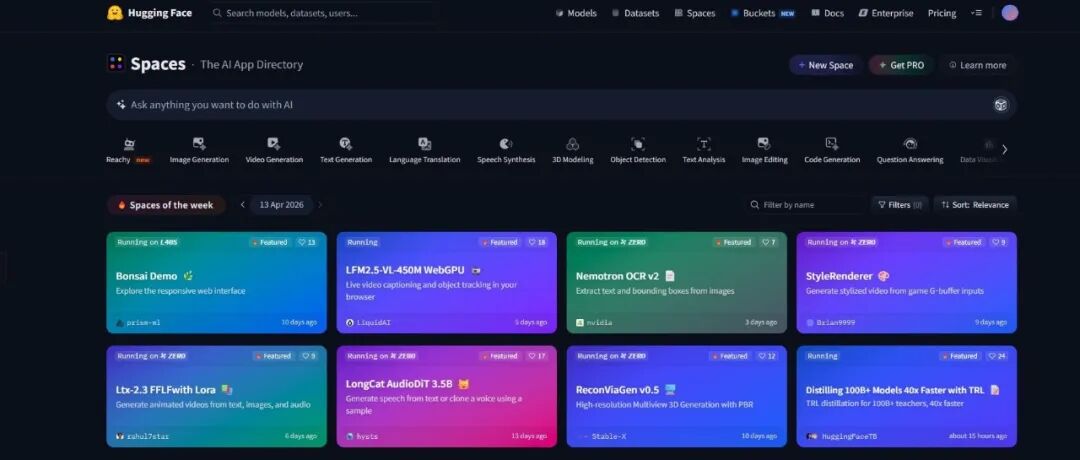Open Buckets in the top navigation
The height and width of the screenshot is (460, 1080).
click(763, 13)
